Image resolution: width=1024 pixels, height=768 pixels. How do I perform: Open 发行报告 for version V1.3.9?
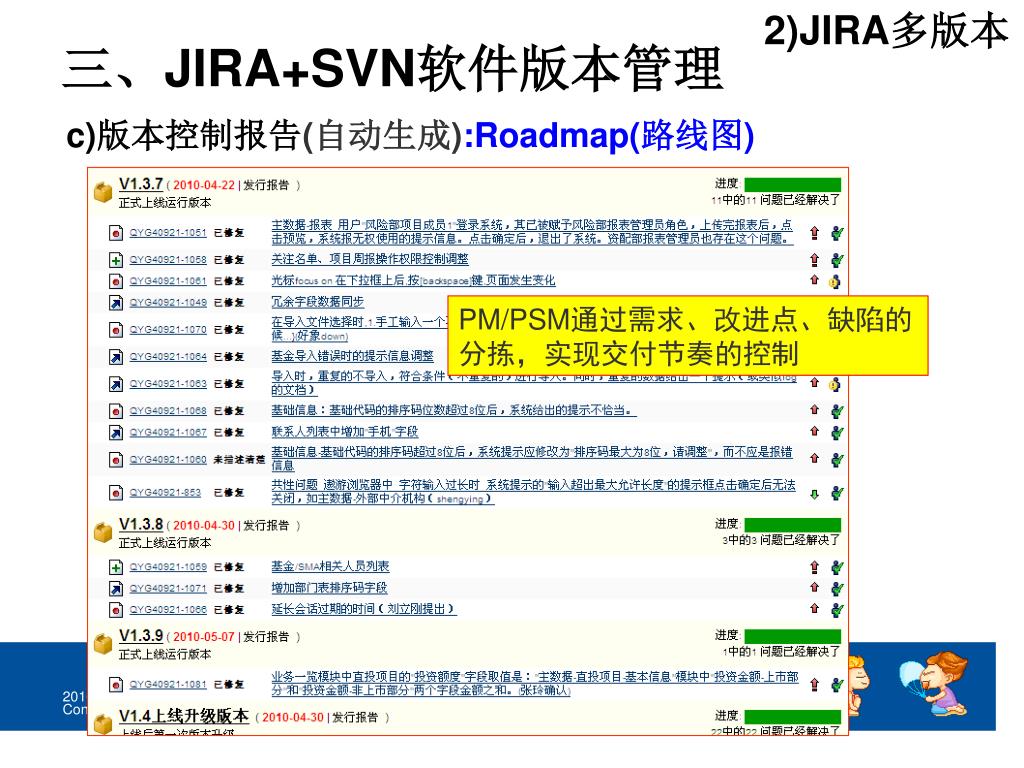pyautogui.click(x=266, y=637)
